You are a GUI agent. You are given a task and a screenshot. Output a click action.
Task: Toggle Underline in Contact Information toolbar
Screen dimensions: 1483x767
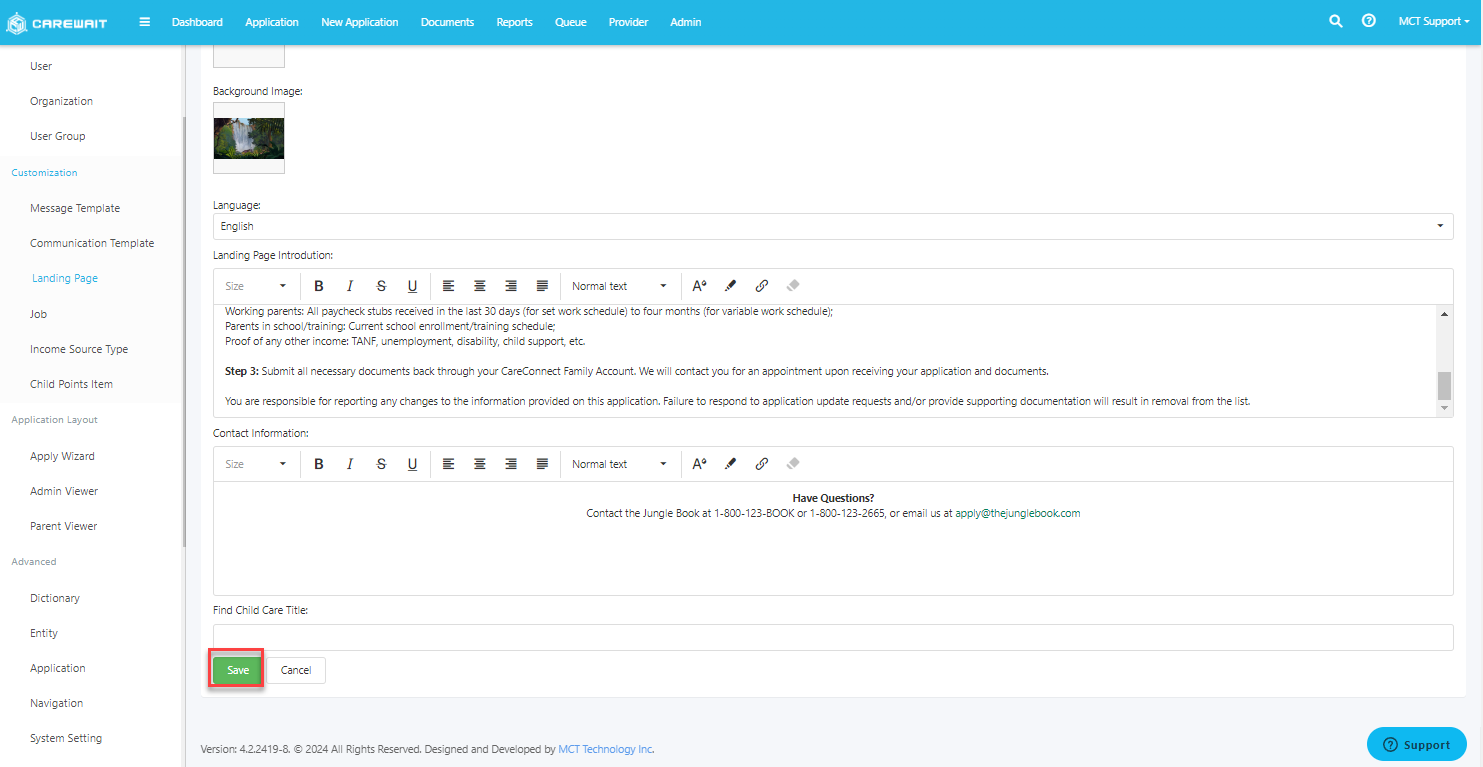pyautogui.click(x=412, y=464)
